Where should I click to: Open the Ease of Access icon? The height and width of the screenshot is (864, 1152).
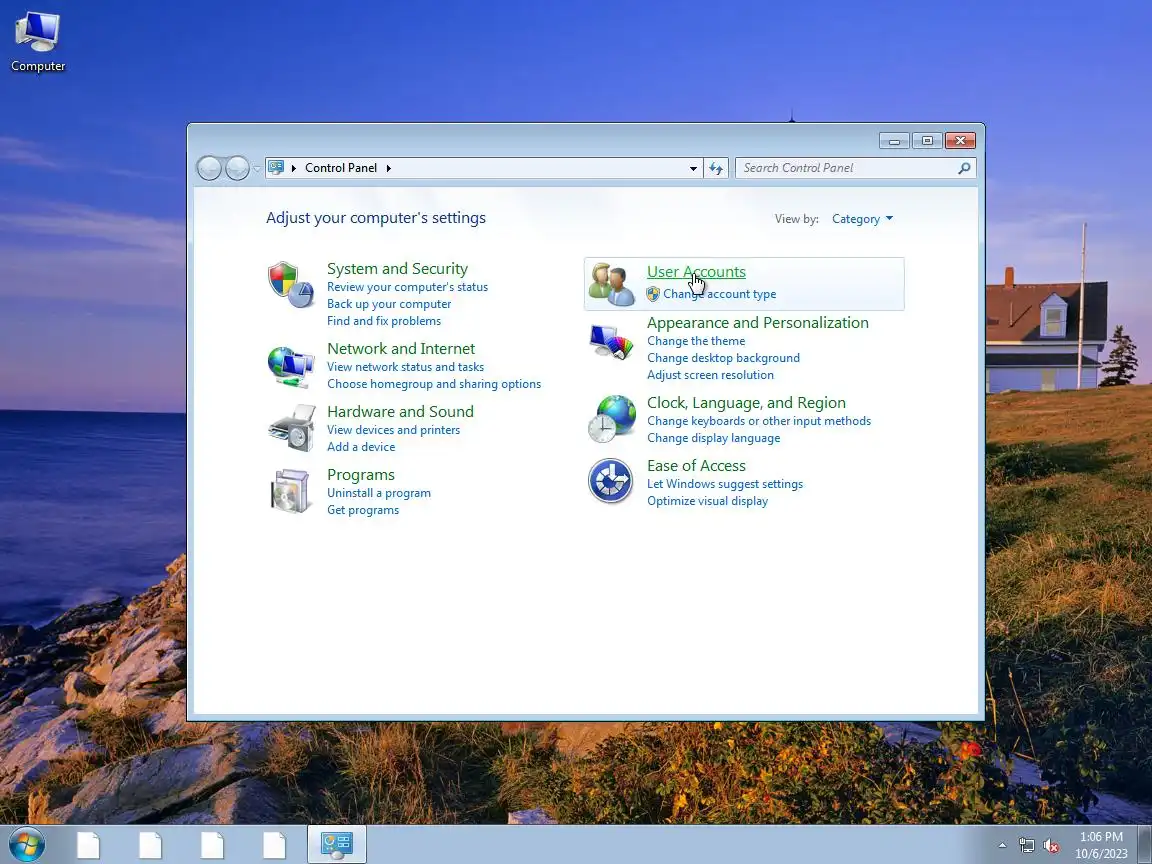[x=611, y=481]
